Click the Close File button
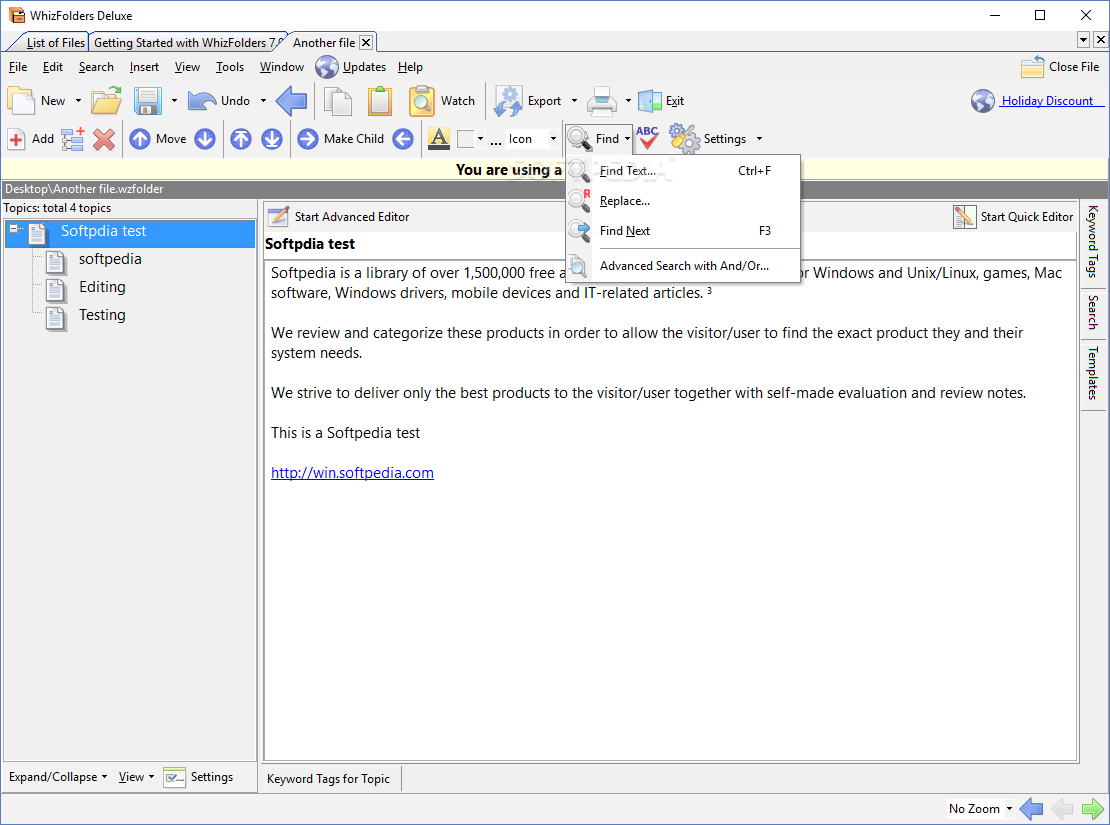Screen dimensions: 1110x825 (1060, 67)
